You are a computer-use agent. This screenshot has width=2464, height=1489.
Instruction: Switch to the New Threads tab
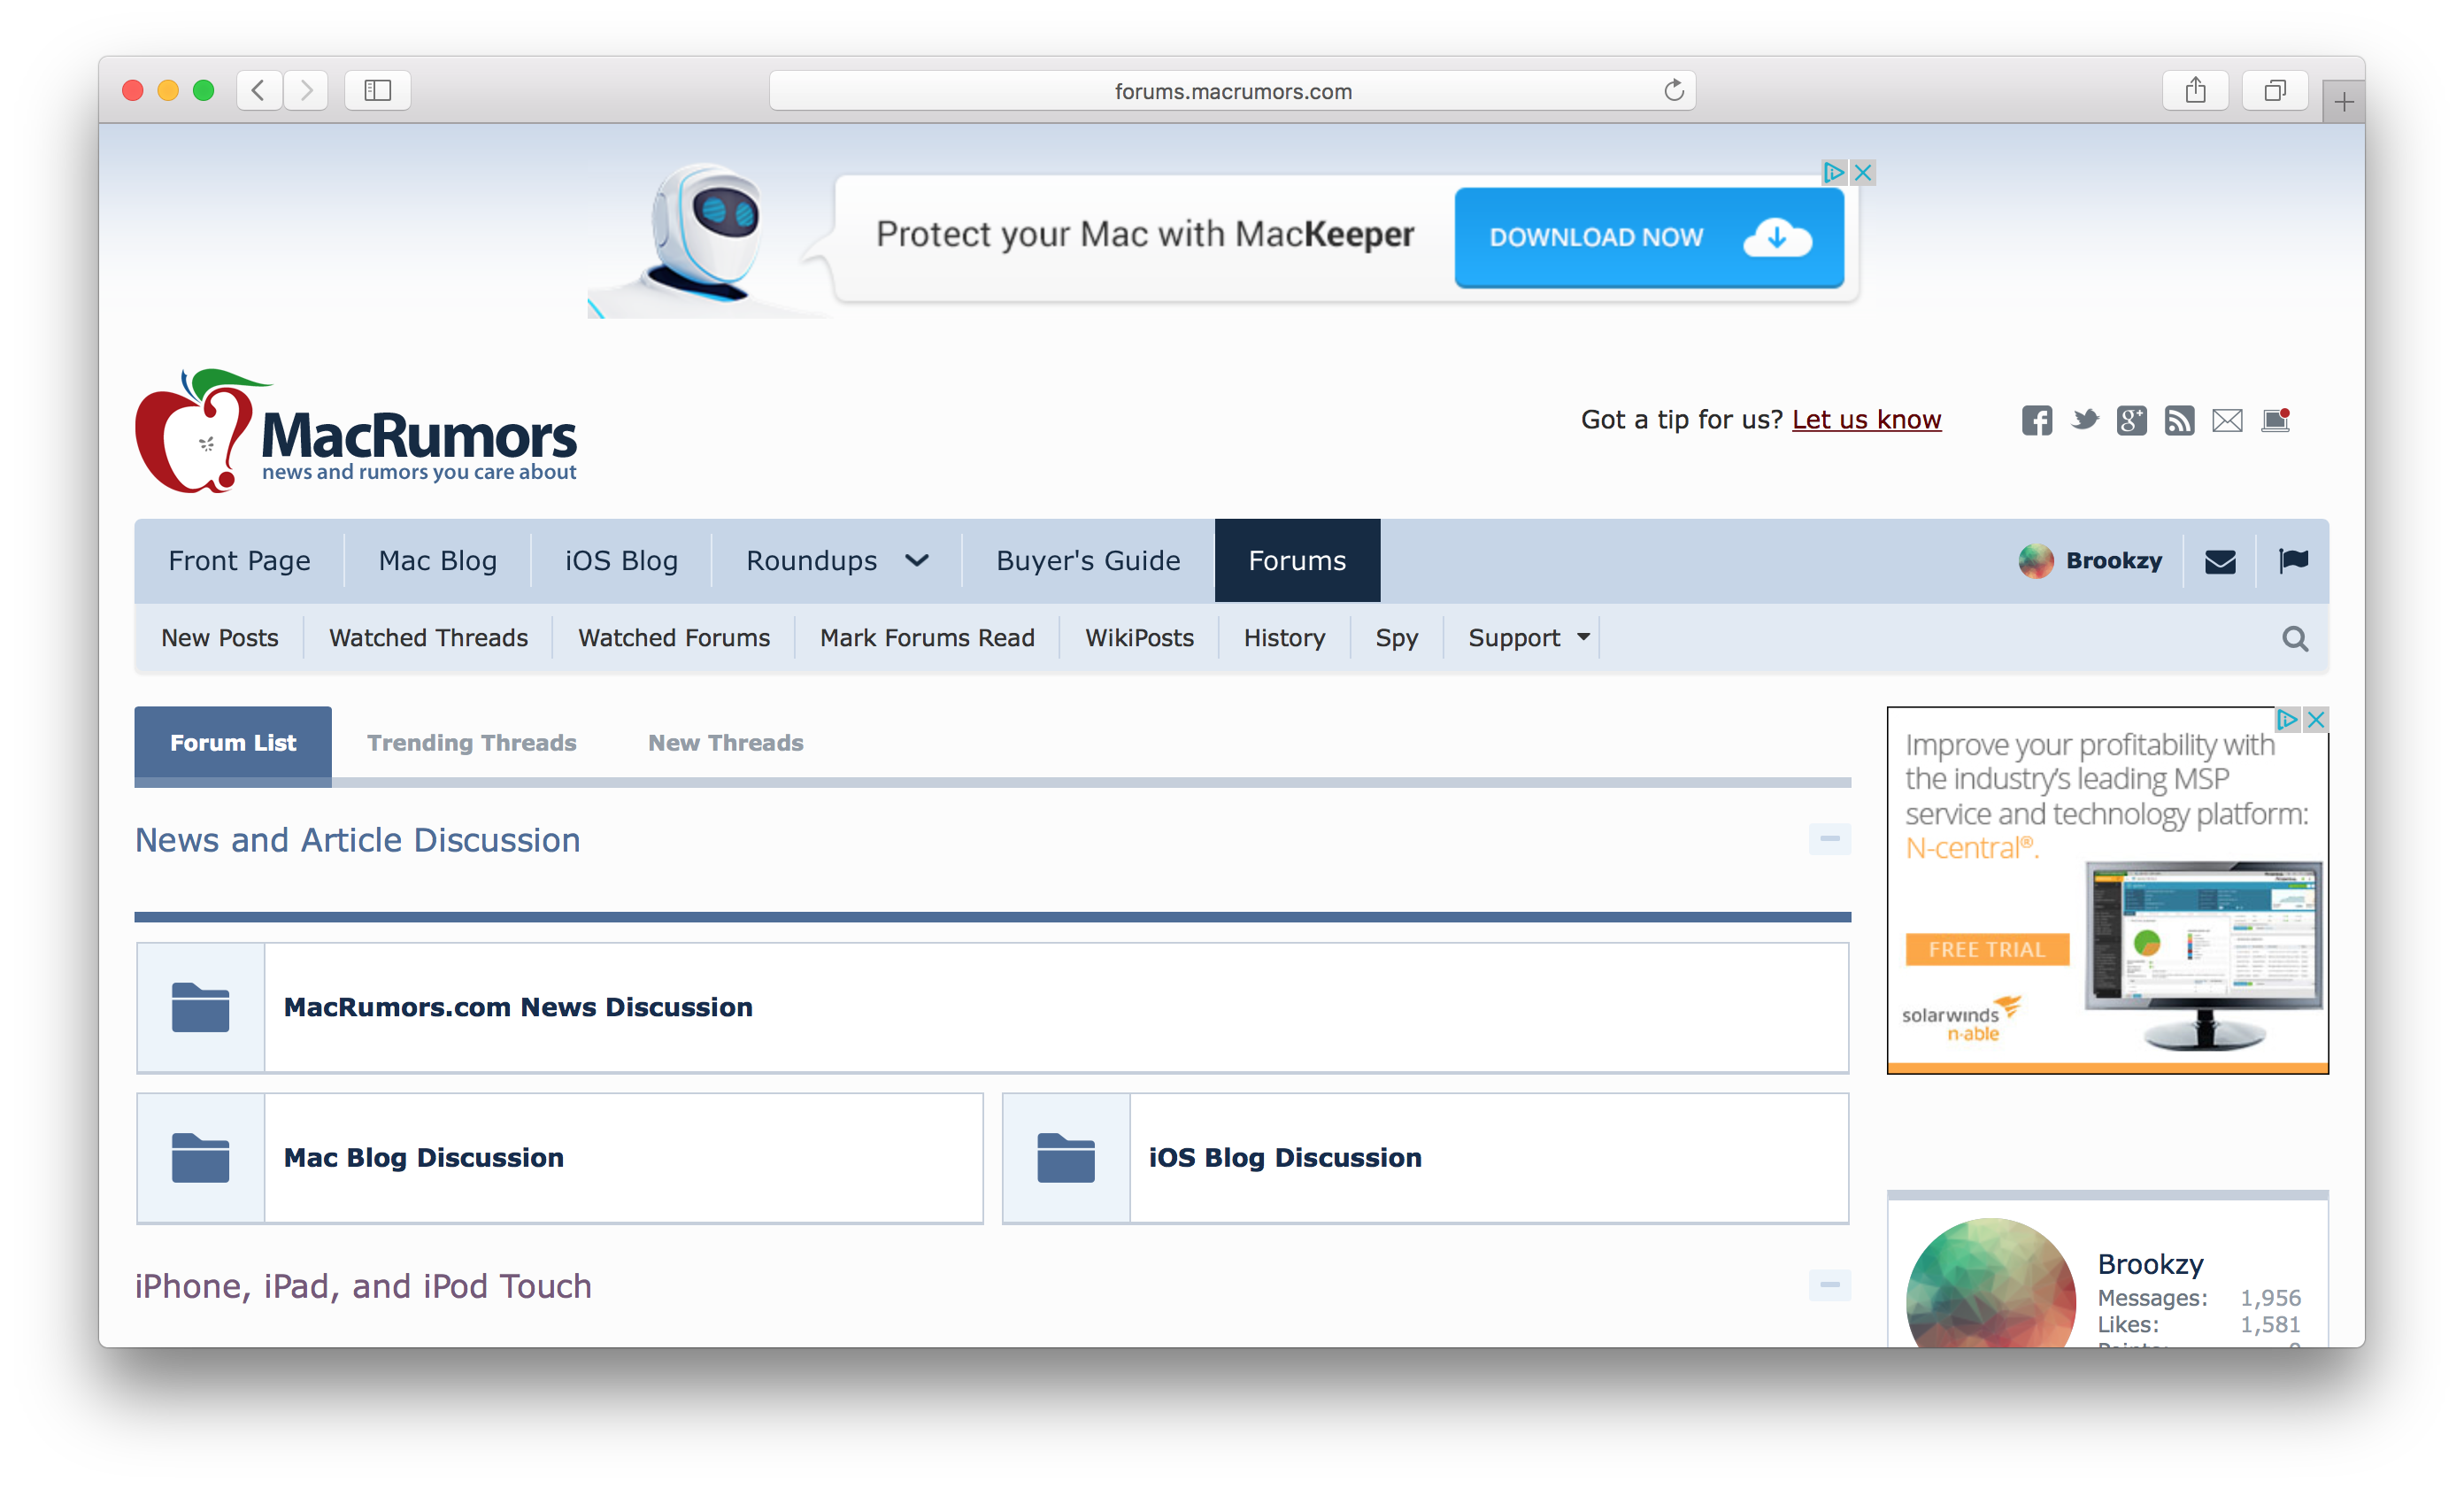(x=725, y=743)
